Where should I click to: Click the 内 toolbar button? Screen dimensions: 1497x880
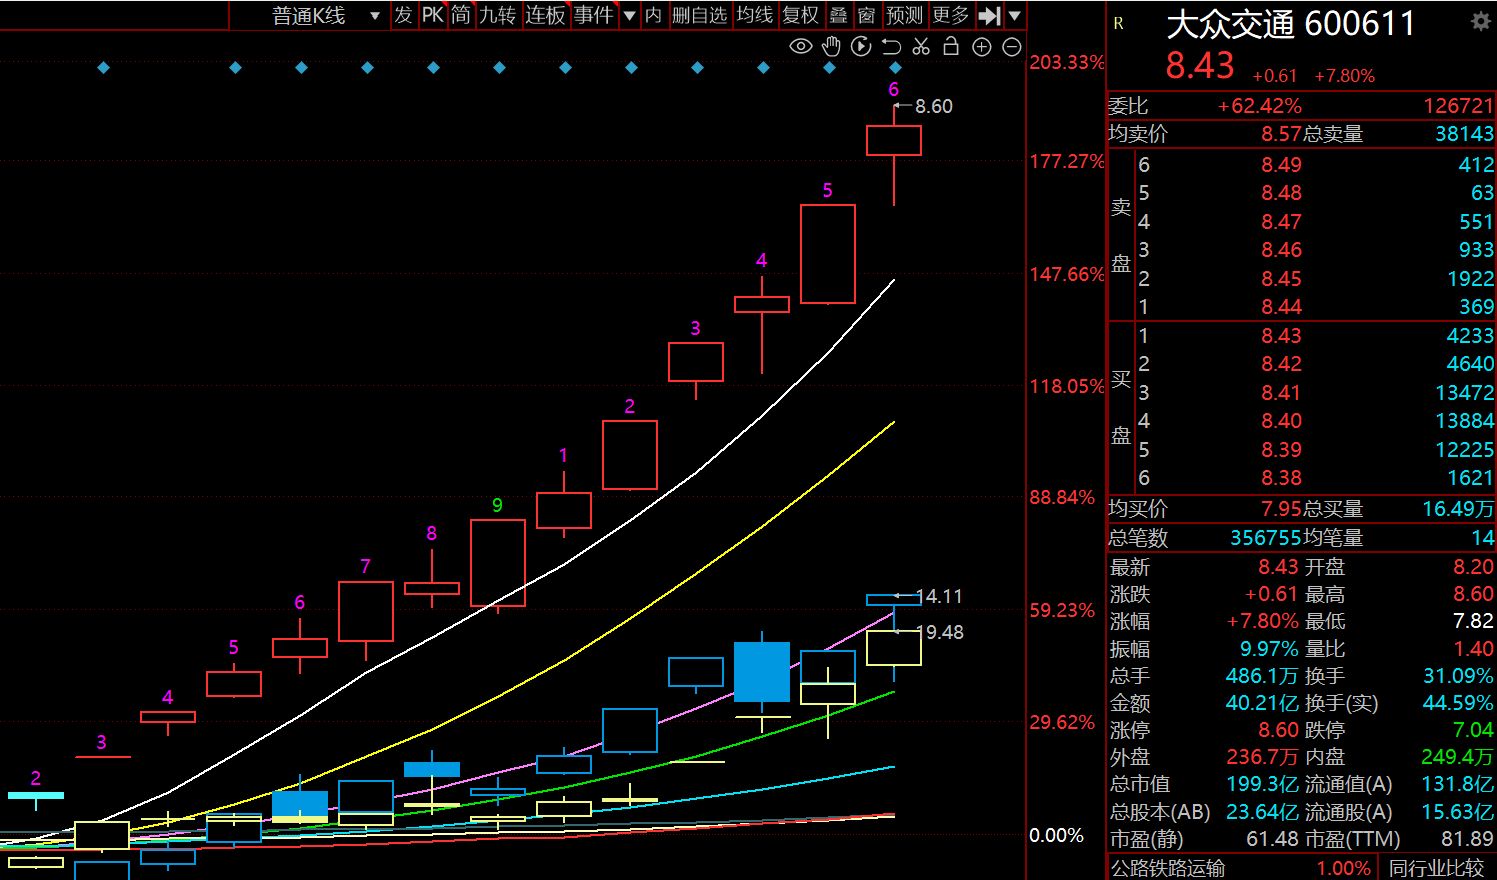tap(653, 15)
